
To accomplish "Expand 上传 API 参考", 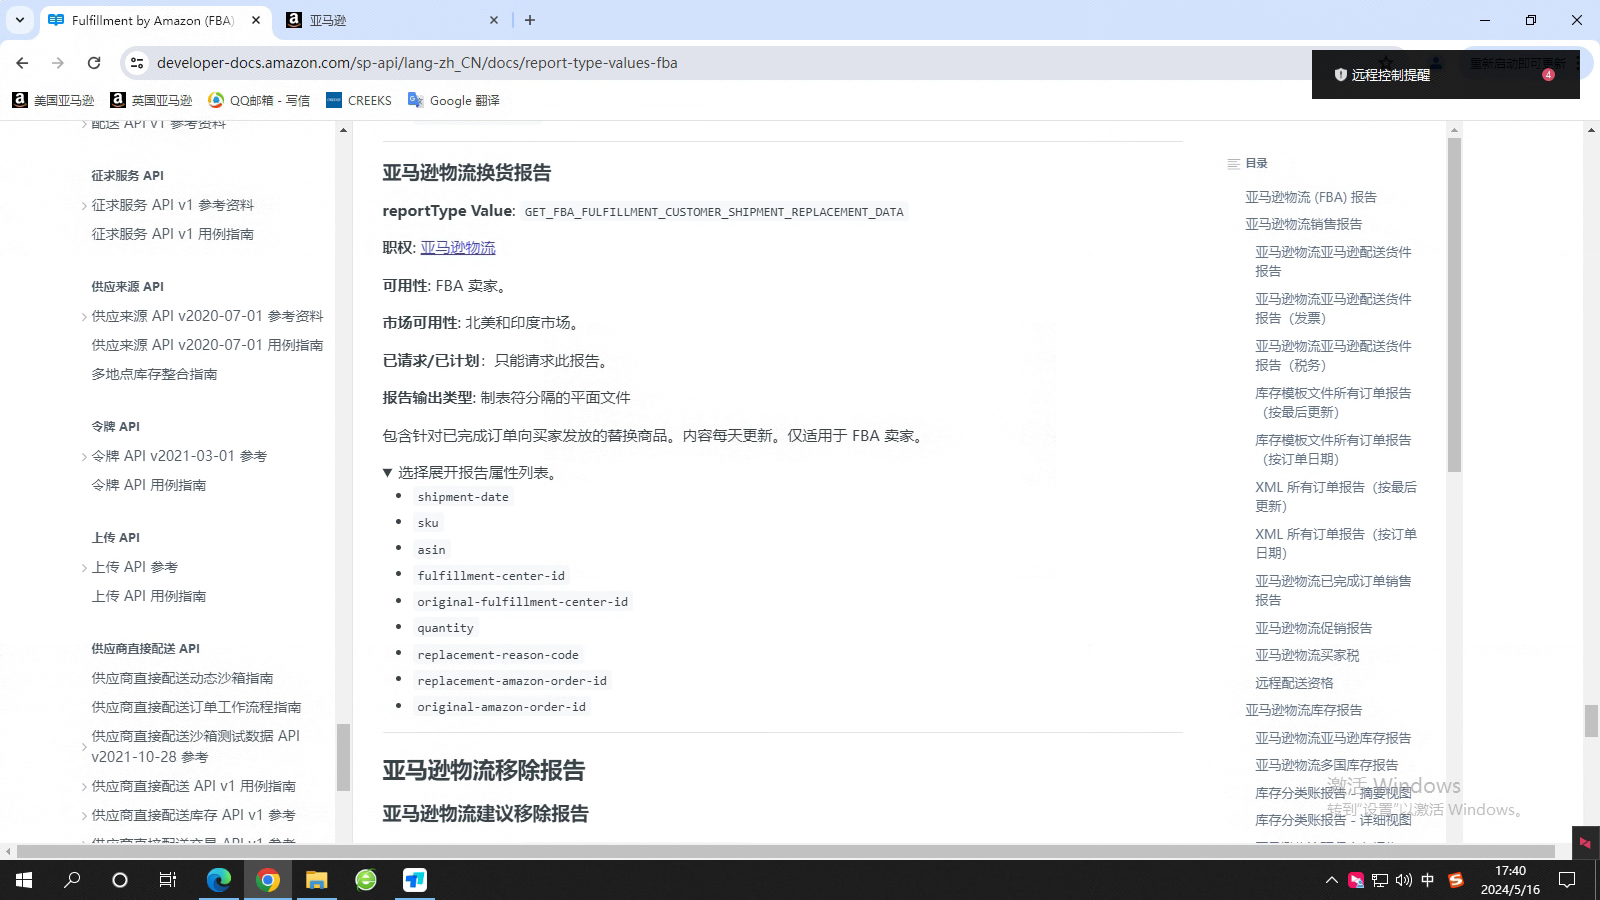I will 84,568.
